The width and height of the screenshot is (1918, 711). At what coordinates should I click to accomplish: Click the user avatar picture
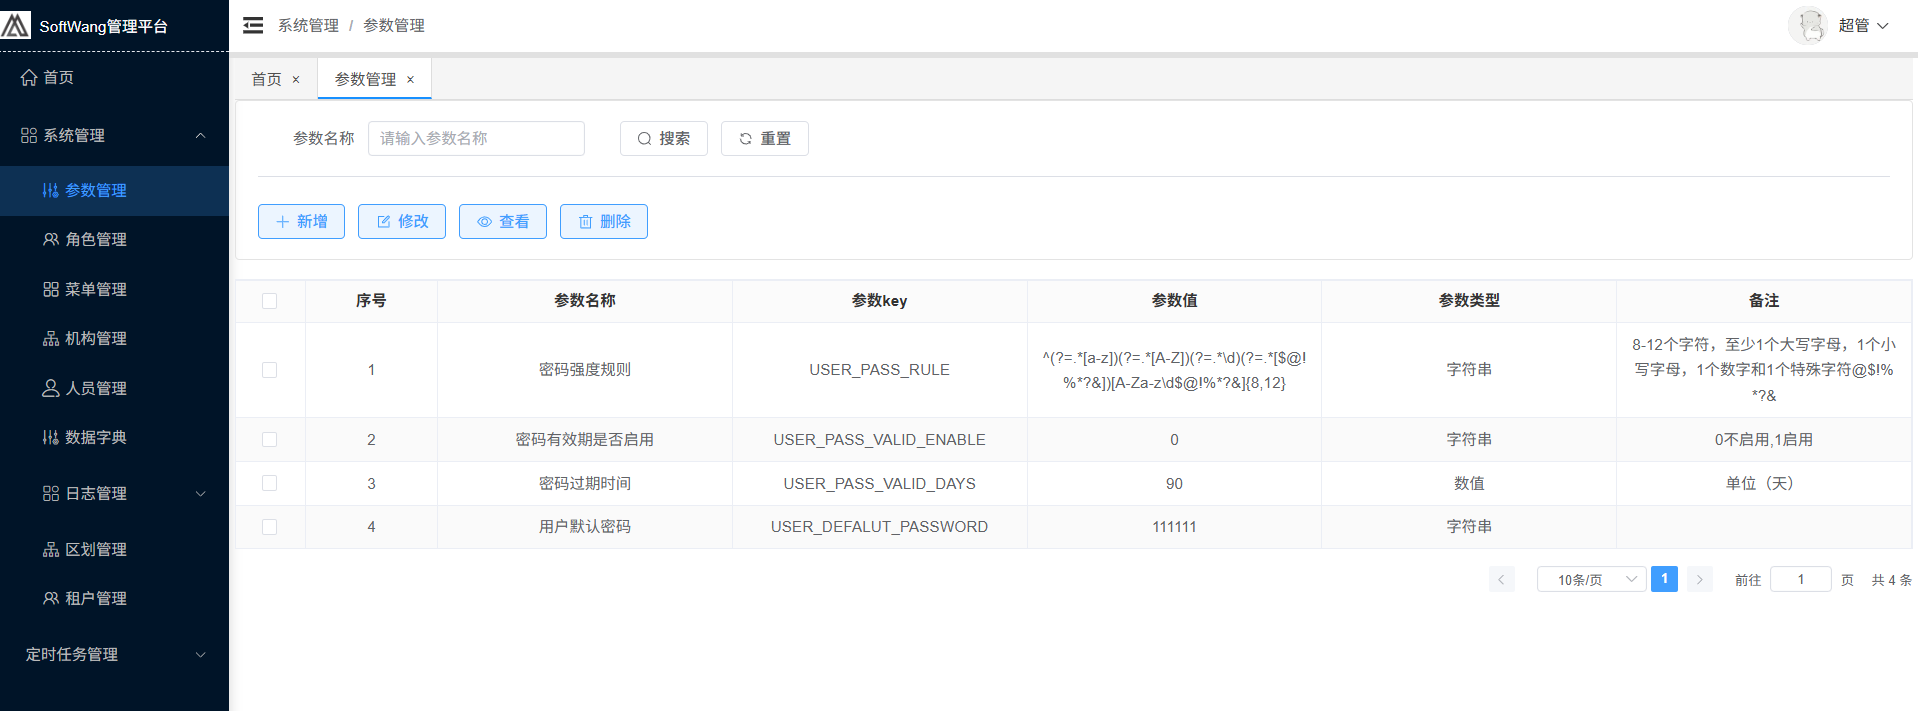coord(1806,25)
